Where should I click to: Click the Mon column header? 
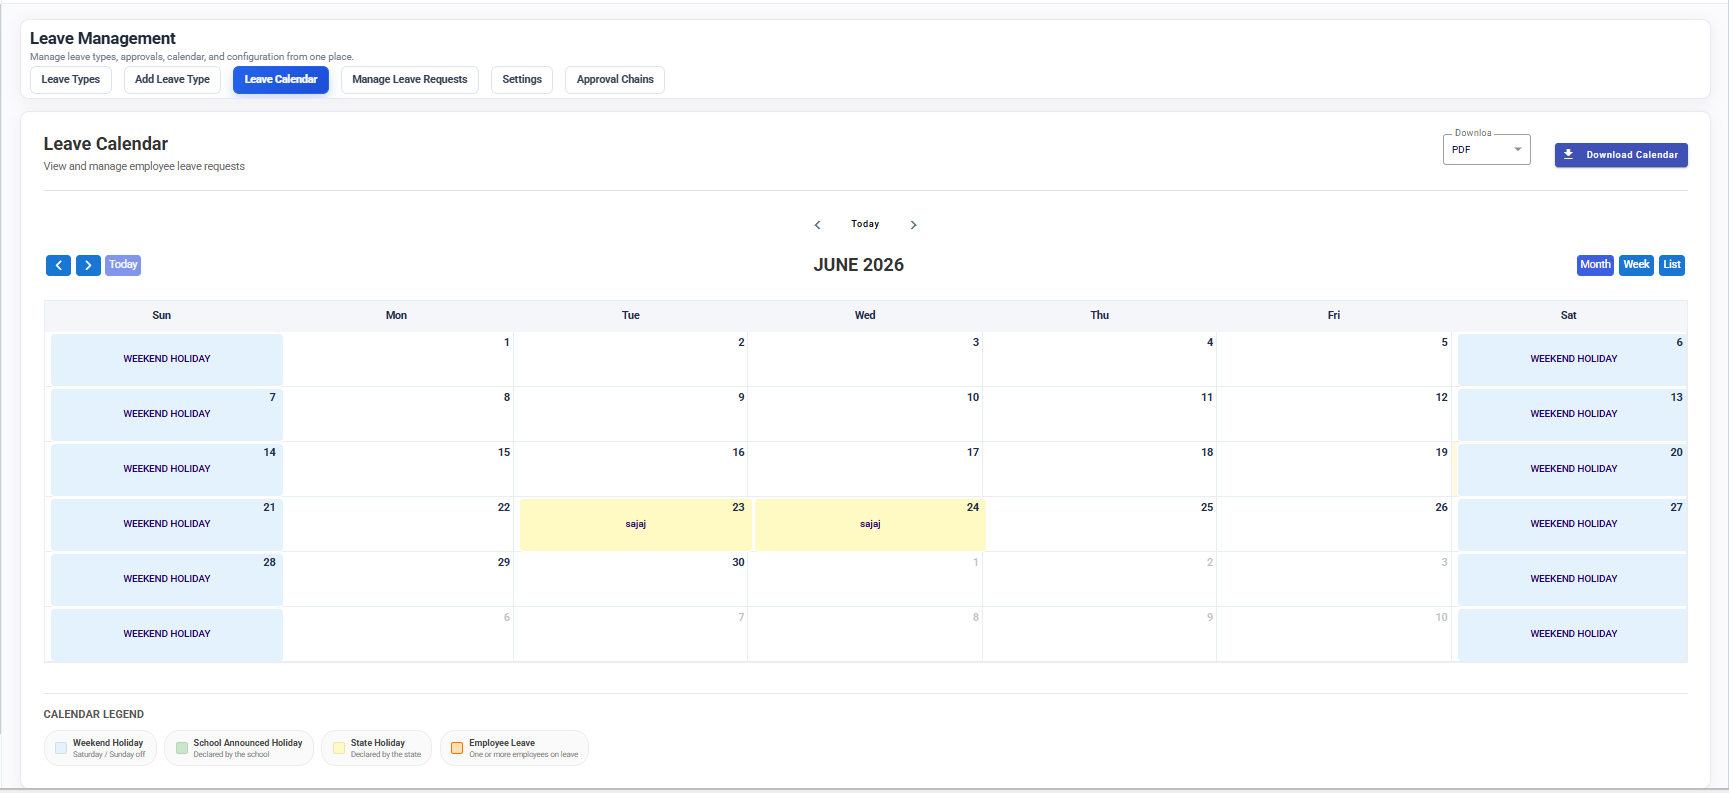pos(396,316)
